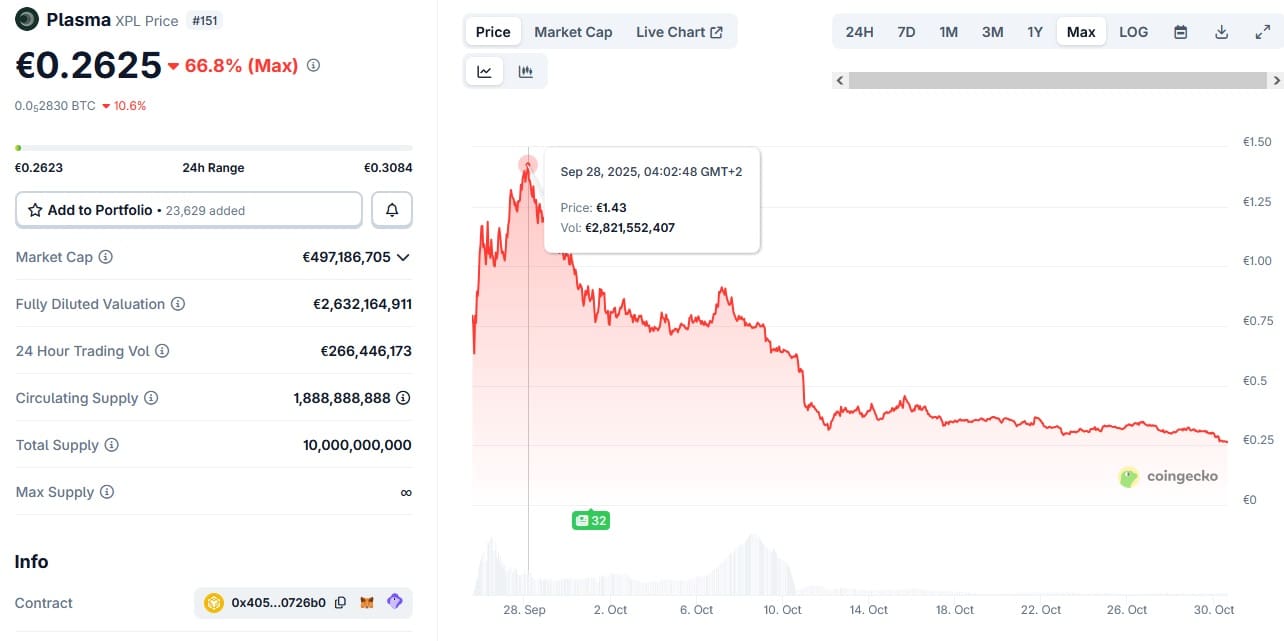Screen dimensions: 1284x641
Task: Select the 24H time range
Action: tap(859, 32)
